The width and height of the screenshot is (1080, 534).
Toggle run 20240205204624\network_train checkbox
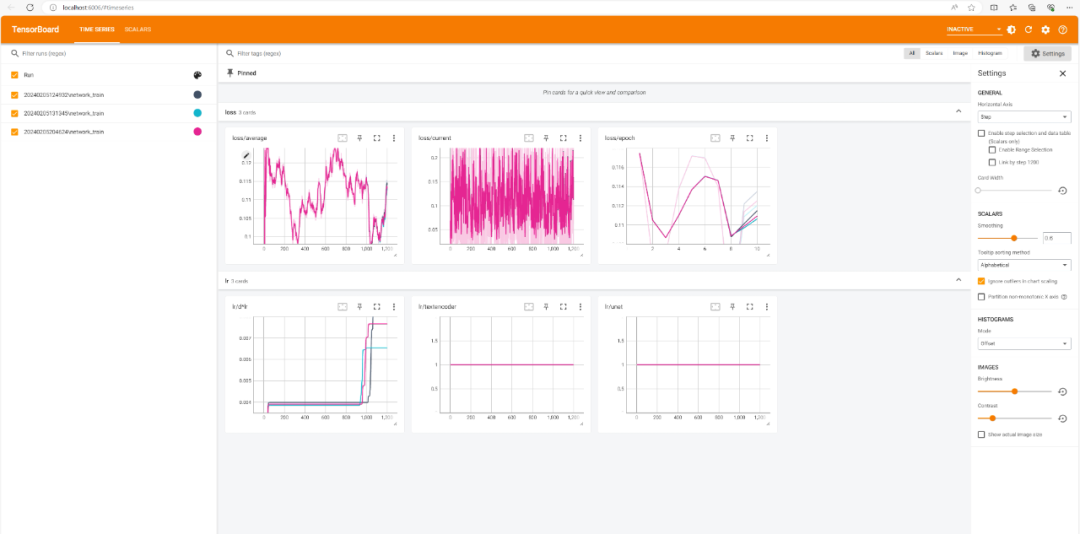pos(14,132)
